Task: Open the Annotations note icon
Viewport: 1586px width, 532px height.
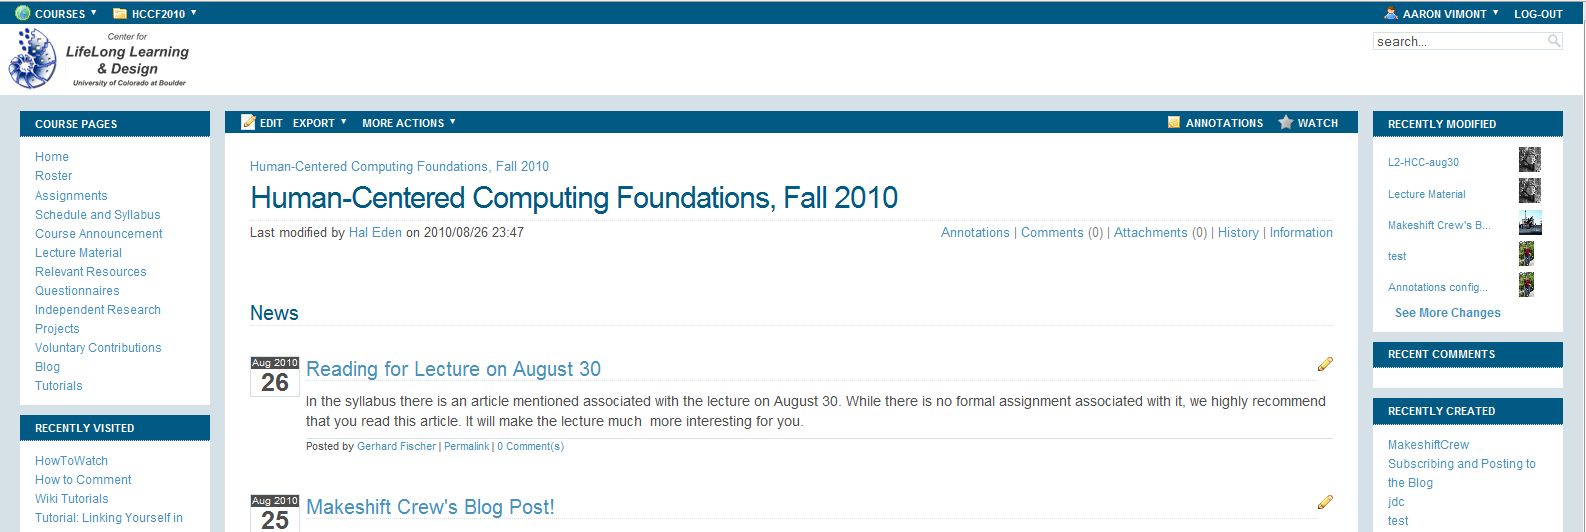Action: pyautogui.click(x=1174, y=122)
